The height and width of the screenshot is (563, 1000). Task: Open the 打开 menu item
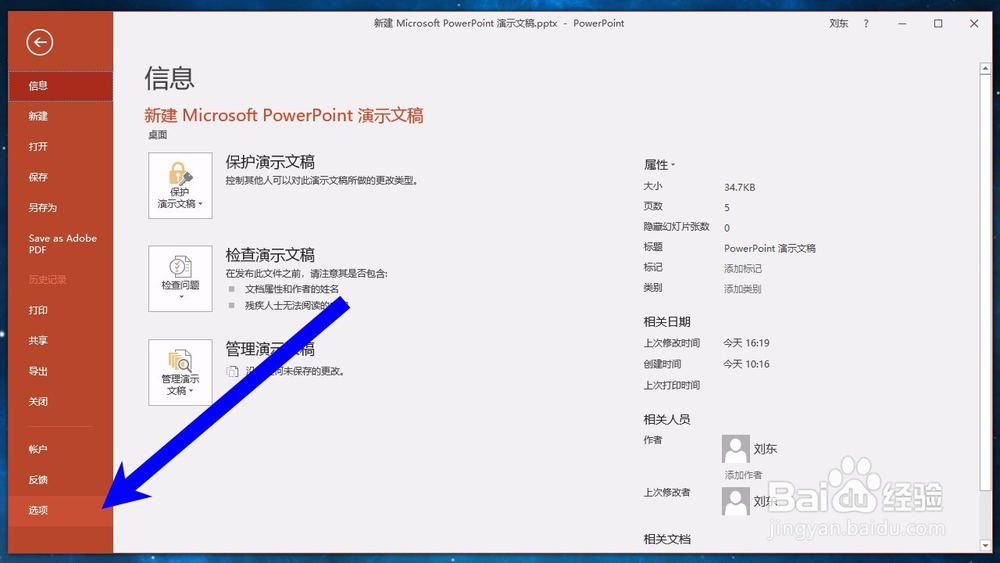(61, 147)
